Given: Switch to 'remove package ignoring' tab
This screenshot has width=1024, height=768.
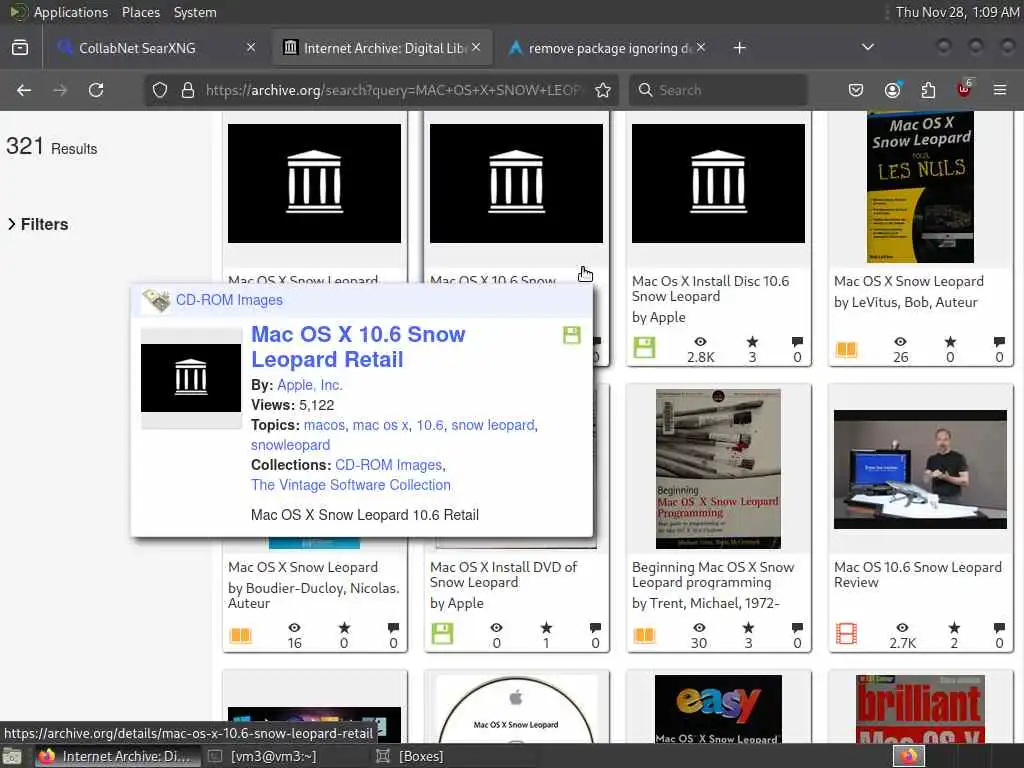Looking at the screenshot, I should 609,48.
